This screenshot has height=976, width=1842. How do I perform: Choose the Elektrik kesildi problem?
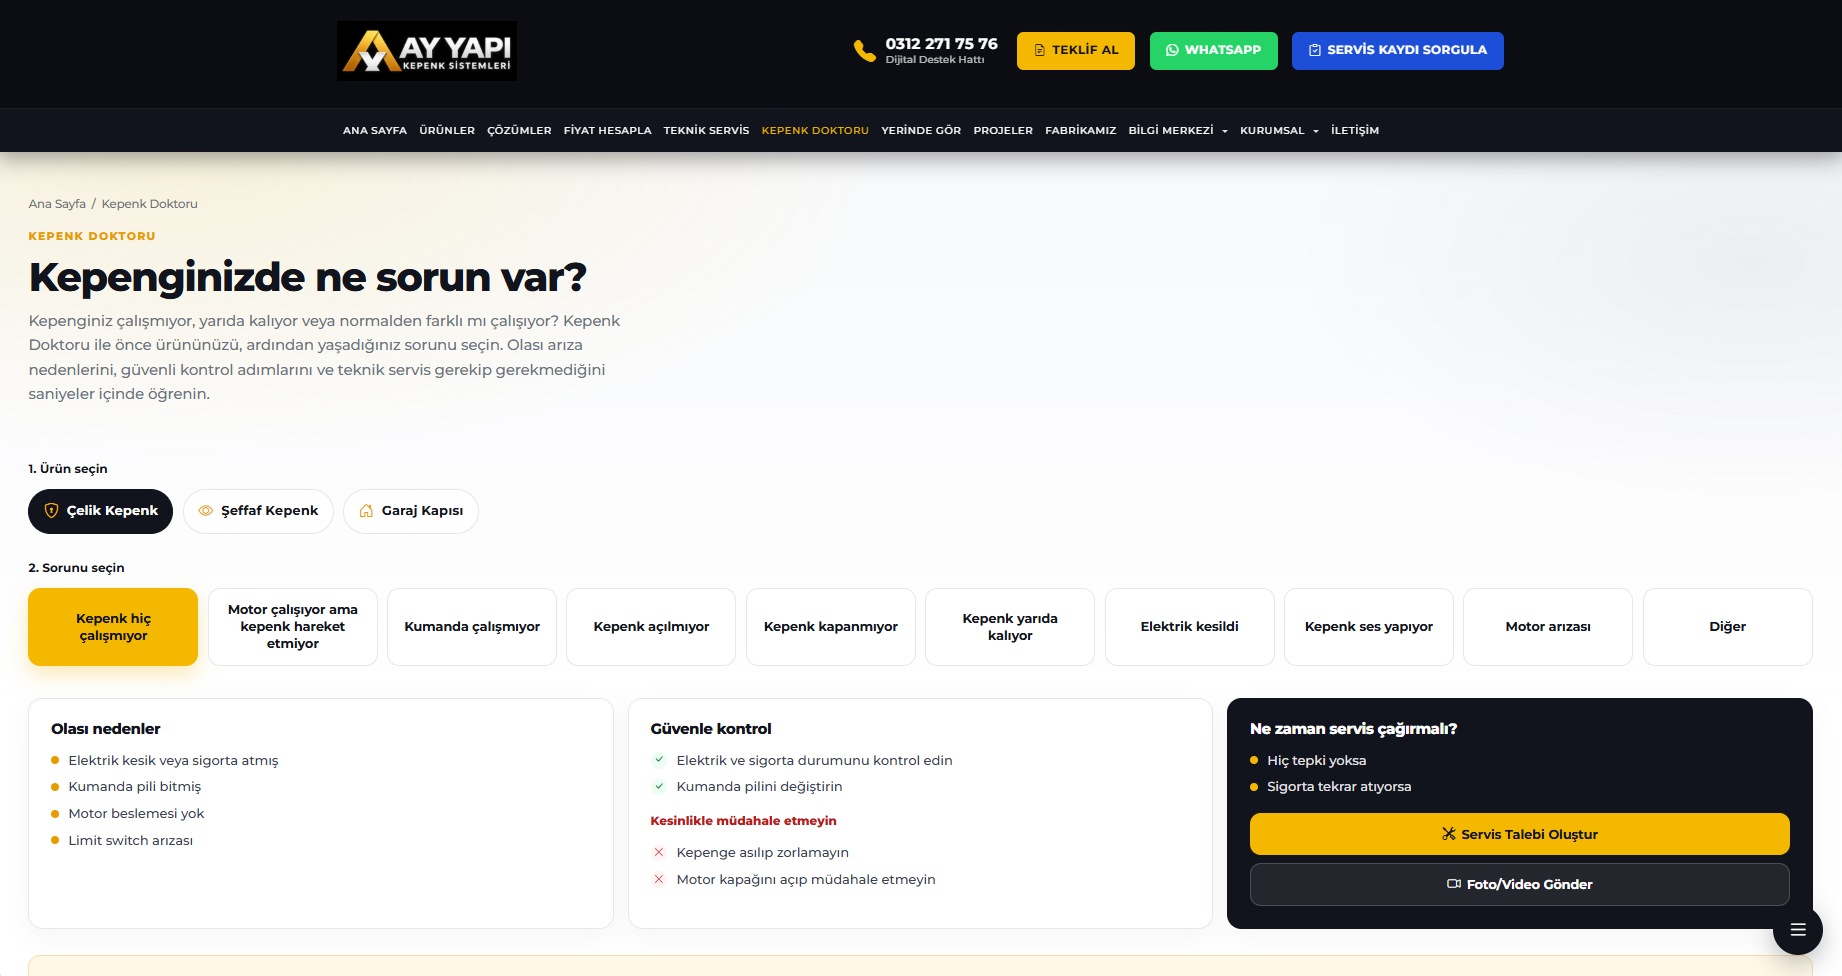(x=1190, y=627)
